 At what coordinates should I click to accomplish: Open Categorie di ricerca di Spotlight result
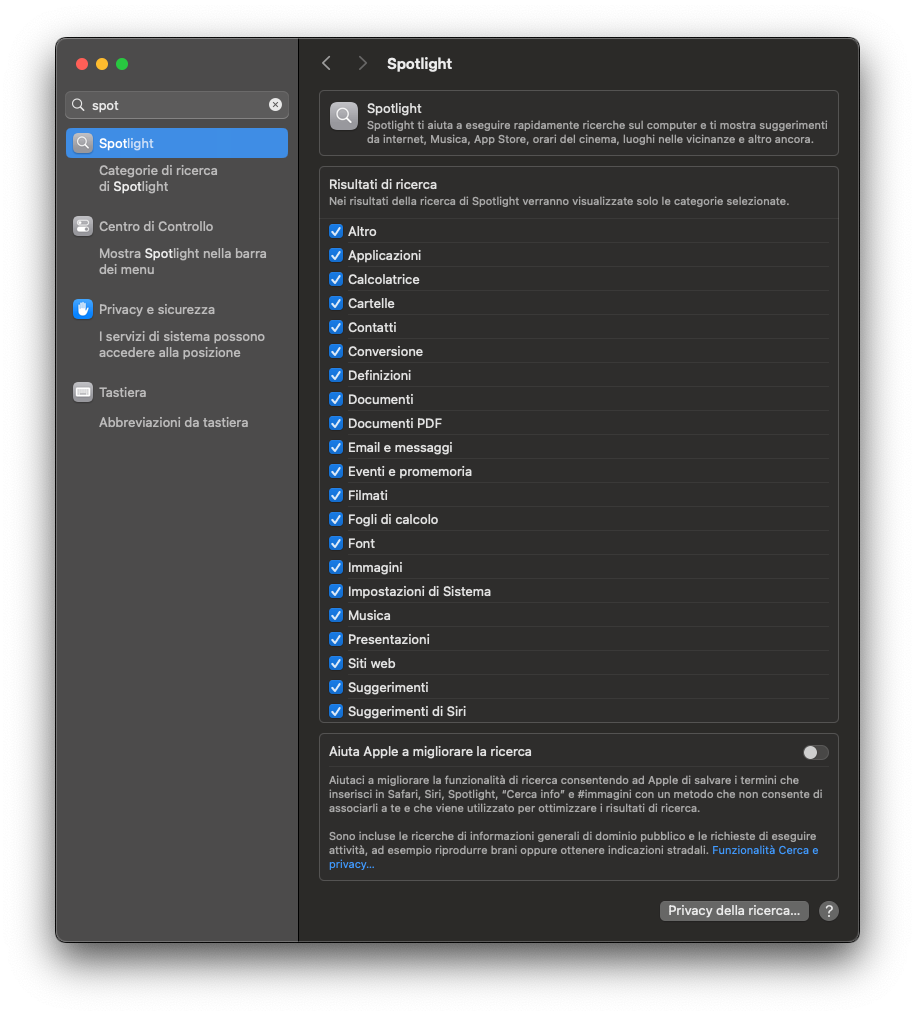click(158, 178)
